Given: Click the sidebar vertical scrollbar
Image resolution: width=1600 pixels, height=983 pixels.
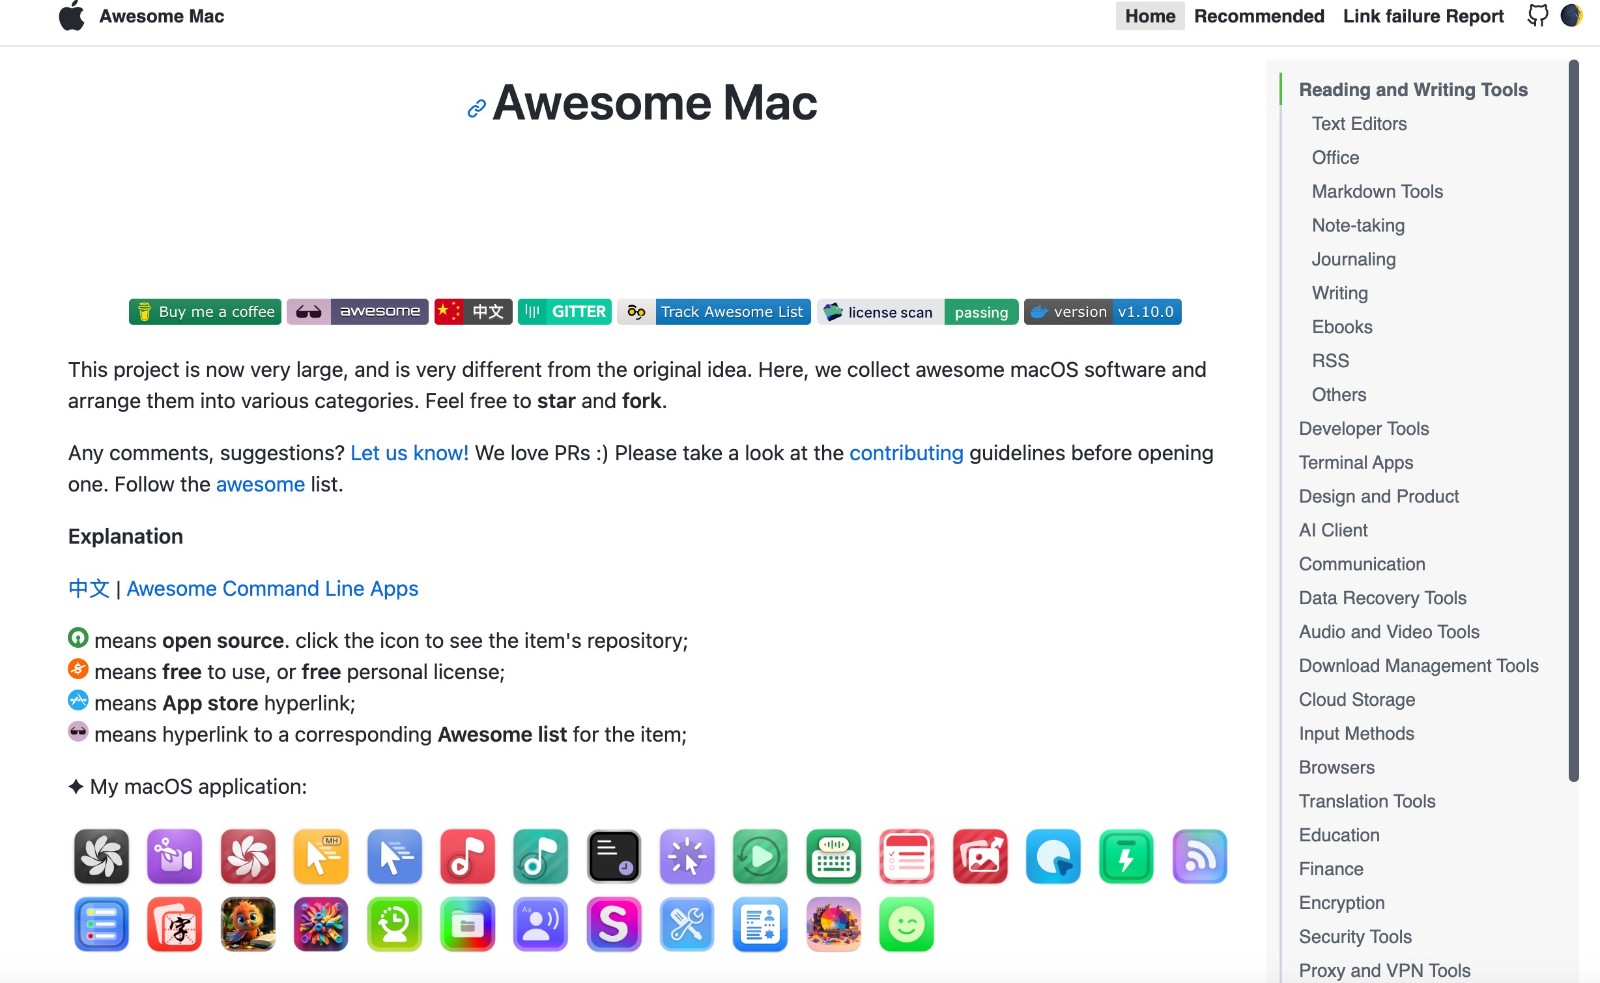Looking at the screenshot, I should [x=1574, y=420].
